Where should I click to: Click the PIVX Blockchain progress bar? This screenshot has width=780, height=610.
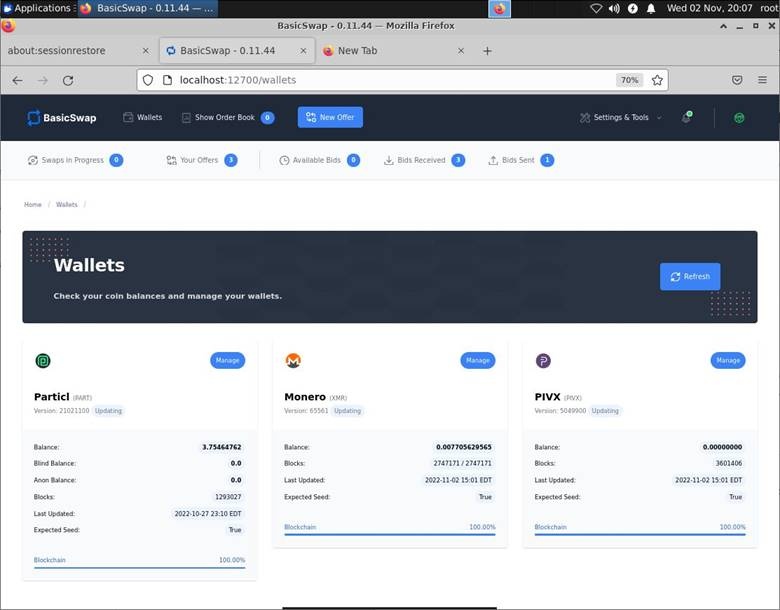coord(640,535)
